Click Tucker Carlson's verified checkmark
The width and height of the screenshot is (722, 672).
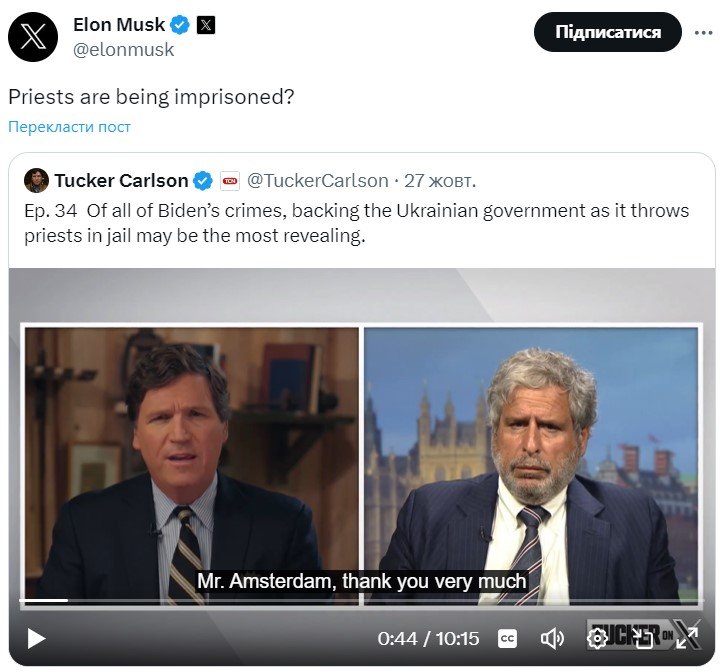203,181
